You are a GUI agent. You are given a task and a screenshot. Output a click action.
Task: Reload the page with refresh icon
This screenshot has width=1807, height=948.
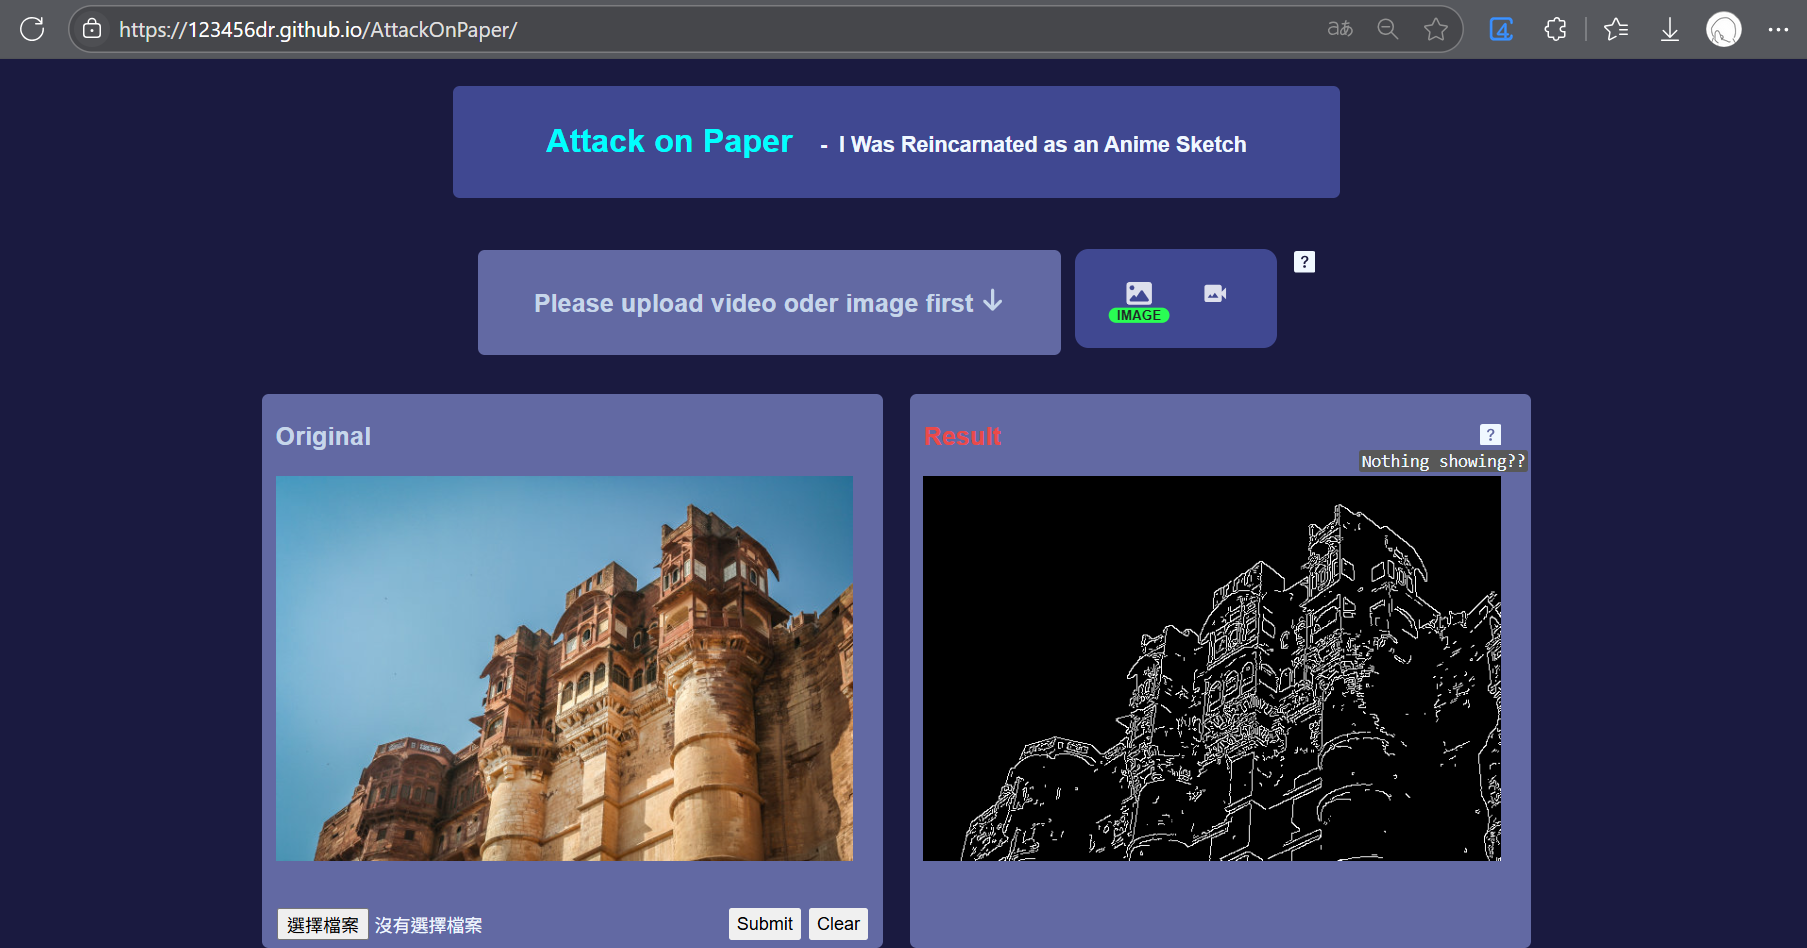[32, 29]
